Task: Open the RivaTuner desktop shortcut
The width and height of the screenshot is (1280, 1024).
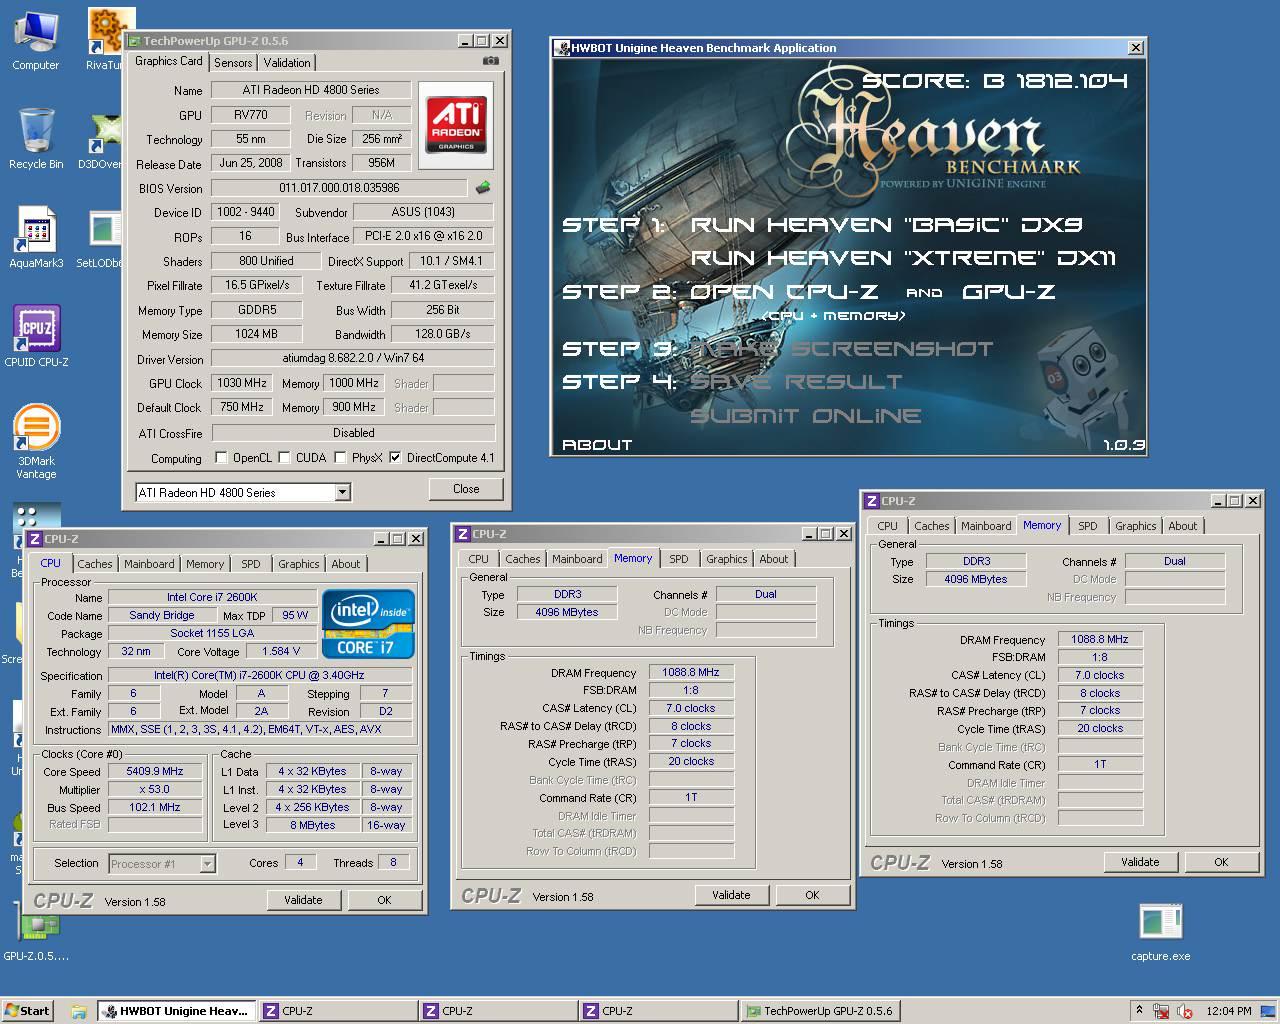Action: (108, 40)
